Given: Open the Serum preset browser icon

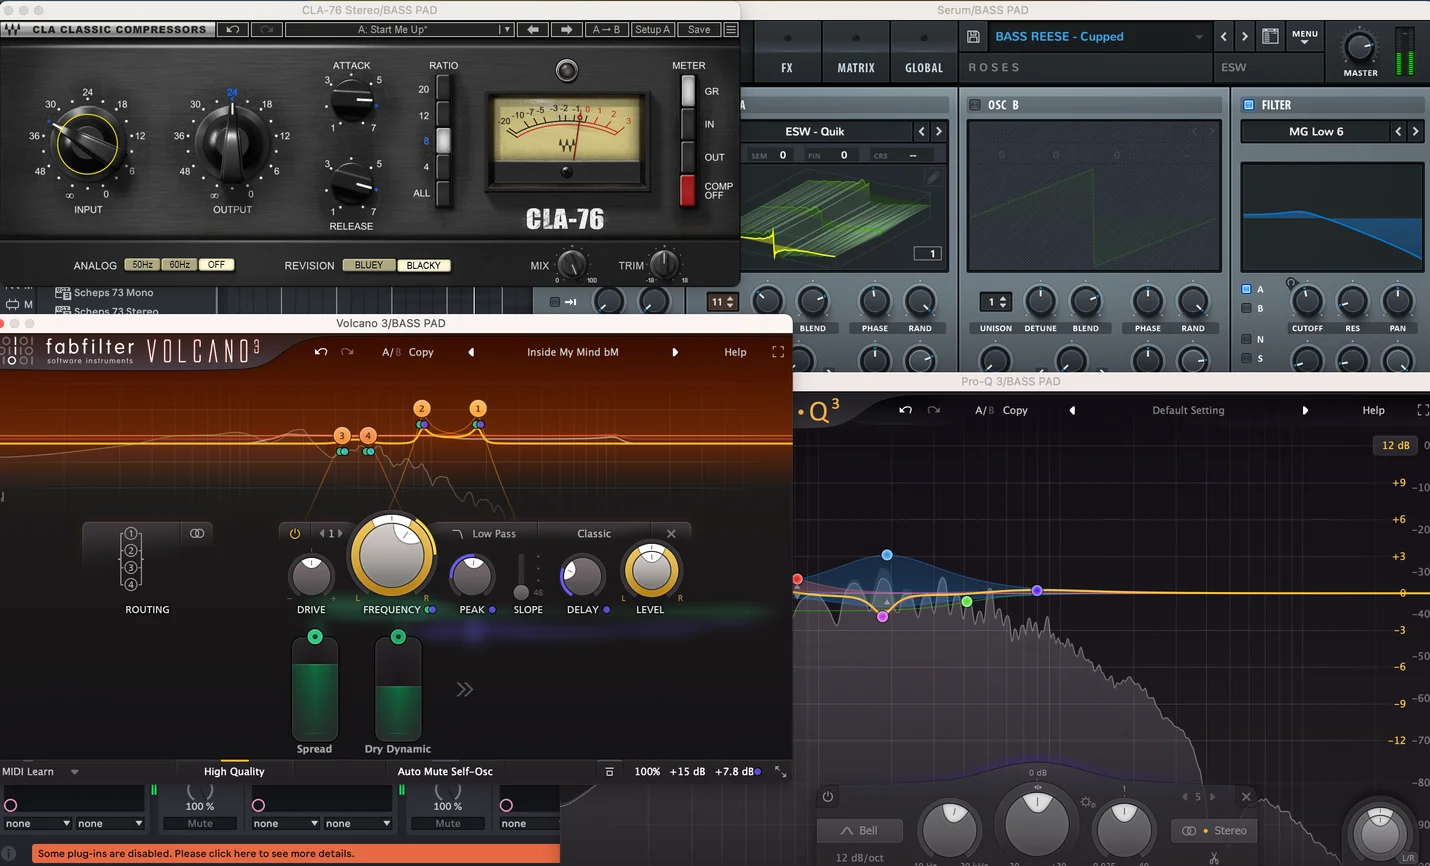Looking at the screenshot, I should [x=1270, y=37].
